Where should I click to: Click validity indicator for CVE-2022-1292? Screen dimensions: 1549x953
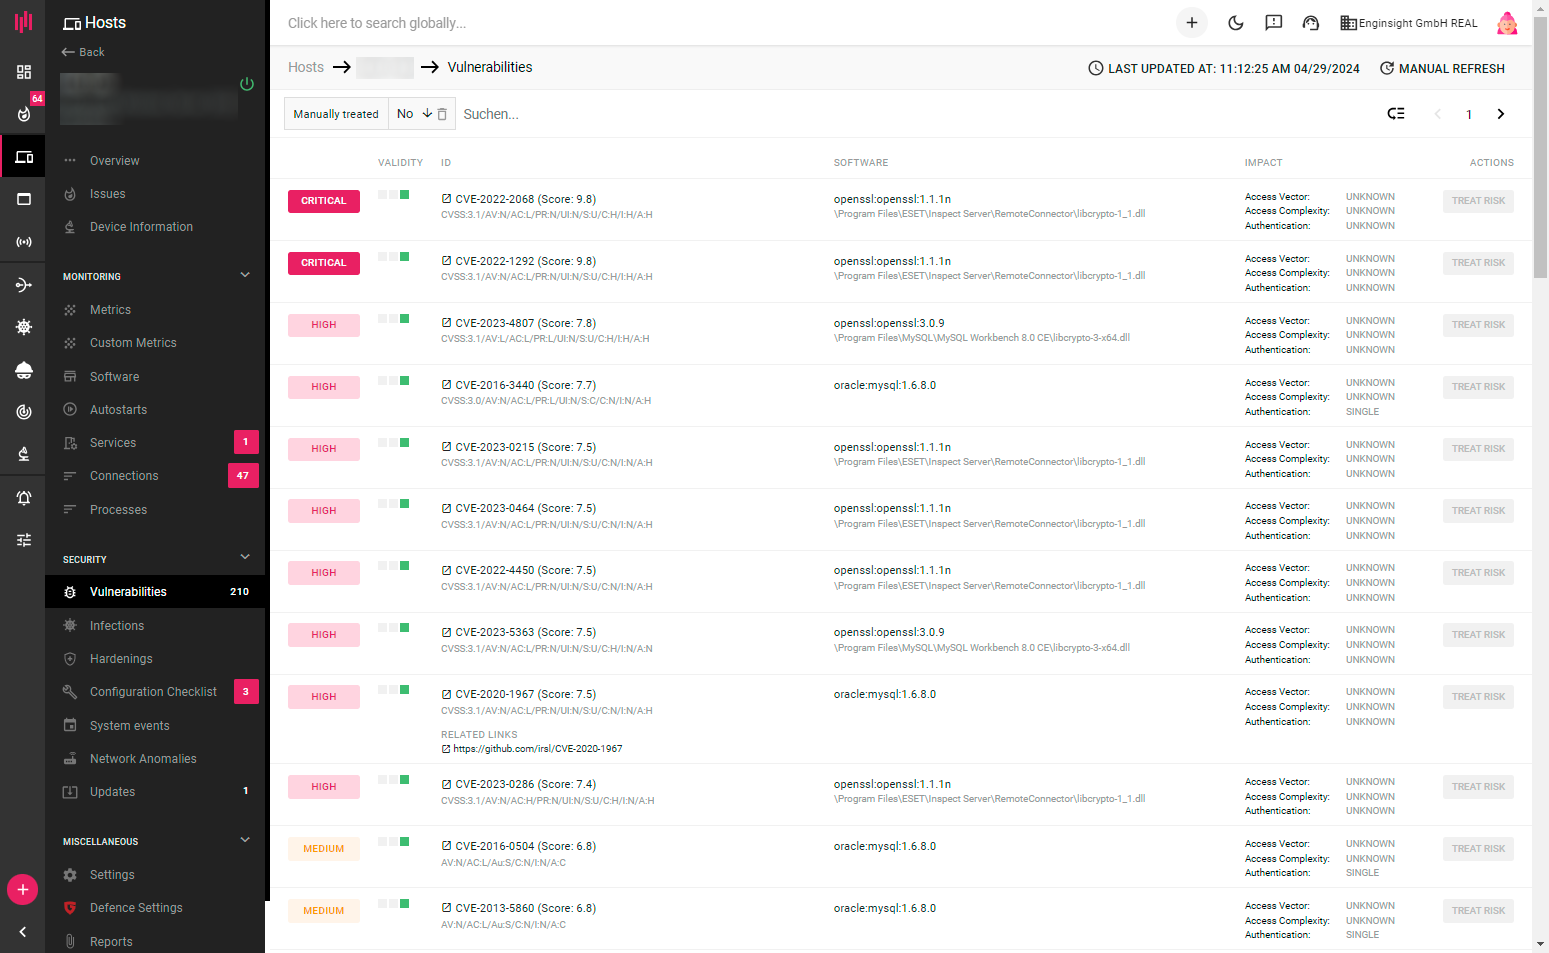click(394, 257)
